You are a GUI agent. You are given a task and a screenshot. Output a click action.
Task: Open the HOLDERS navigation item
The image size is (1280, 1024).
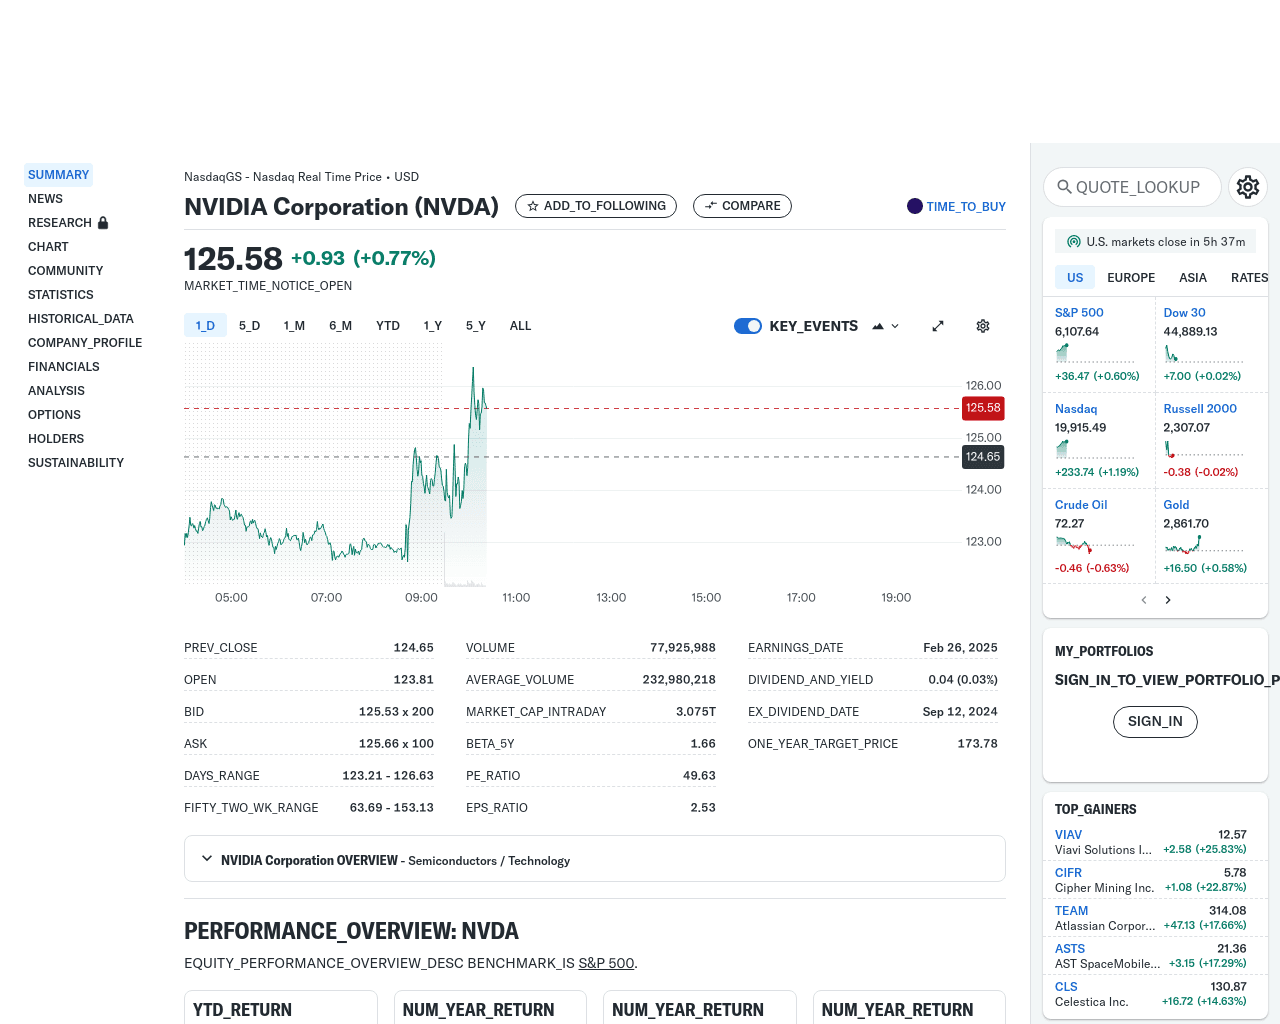coord(56,439)
